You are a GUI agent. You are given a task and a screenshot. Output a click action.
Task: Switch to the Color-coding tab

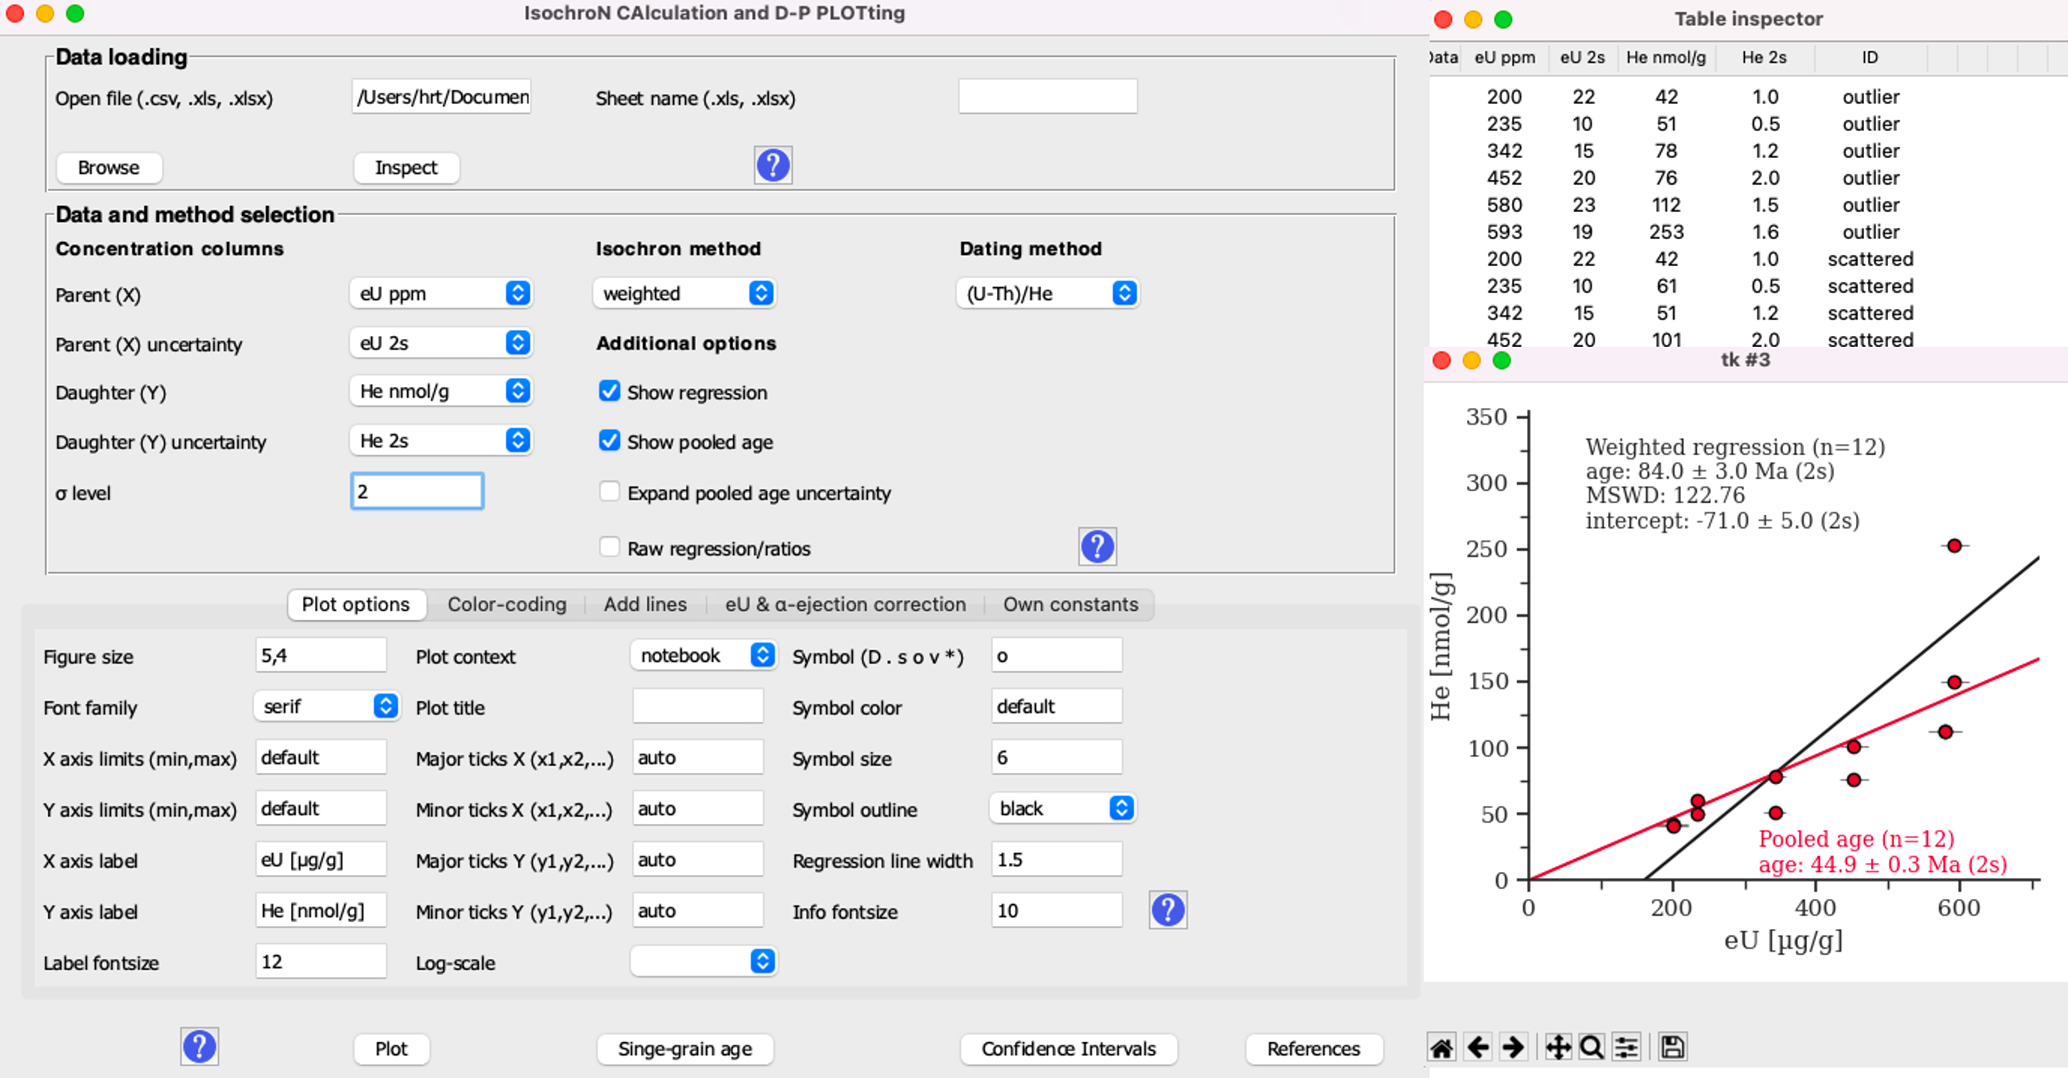[506, 604]
